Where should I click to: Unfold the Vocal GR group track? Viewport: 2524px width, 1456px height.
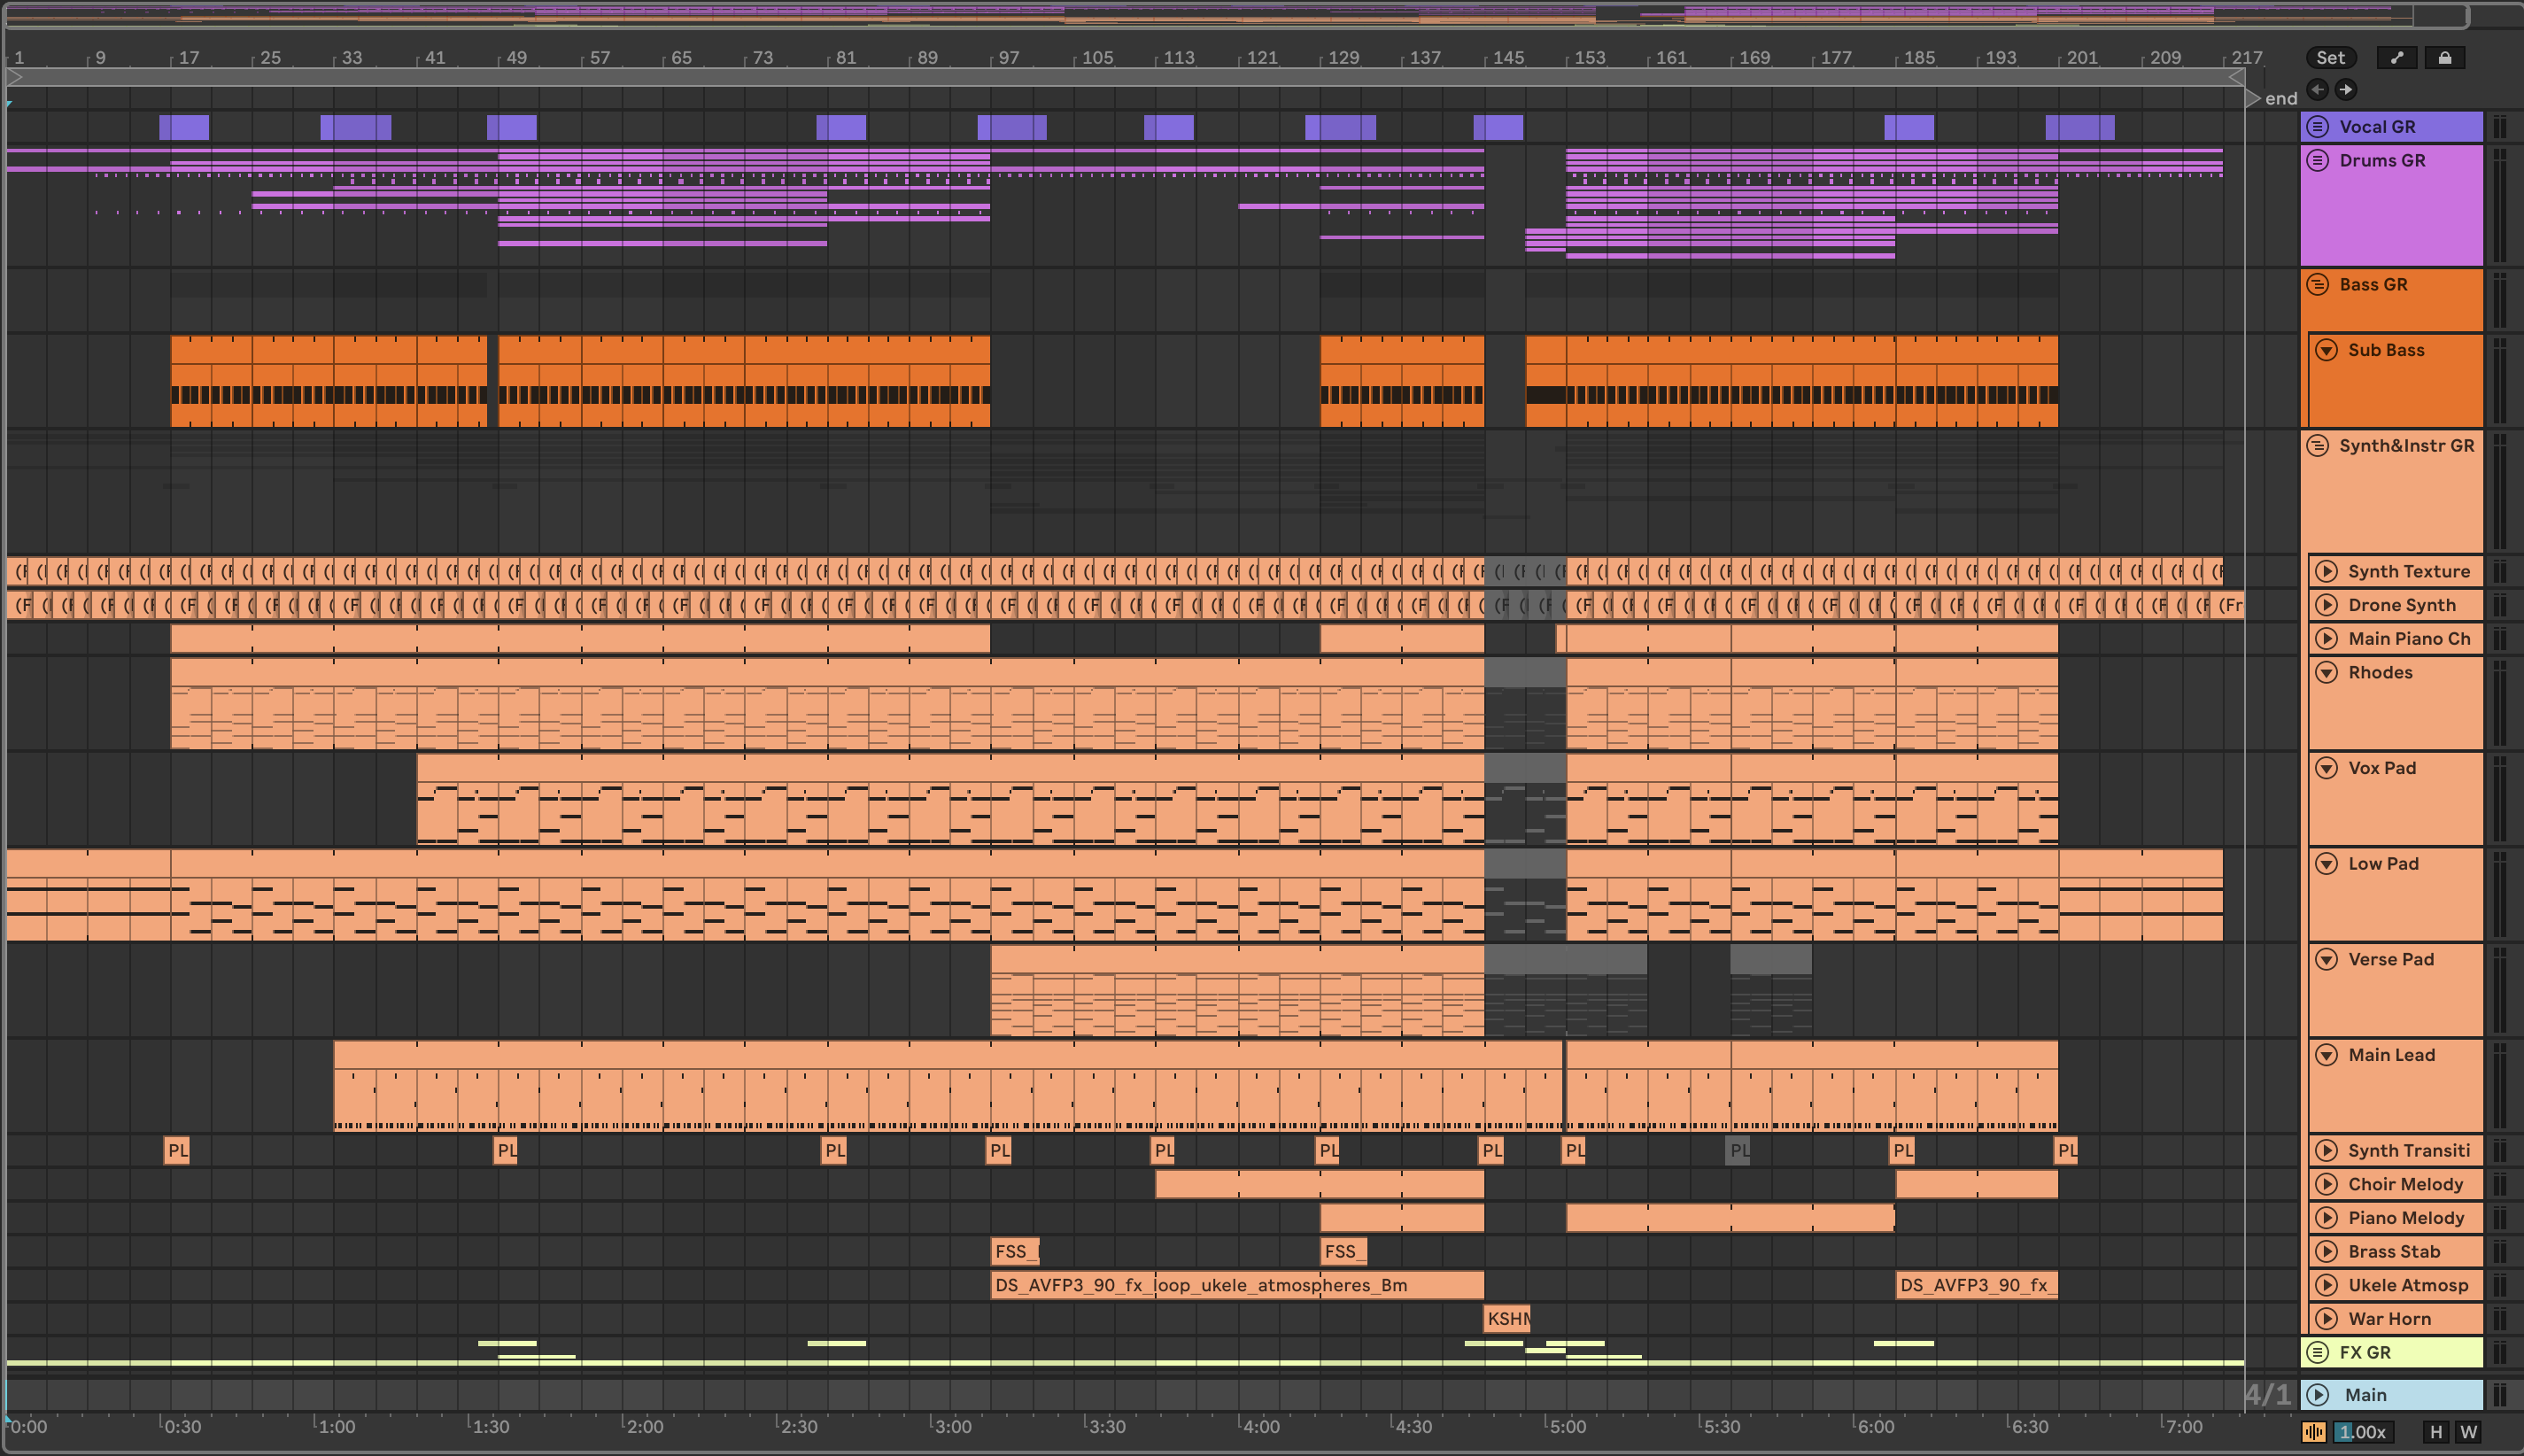2318,127
